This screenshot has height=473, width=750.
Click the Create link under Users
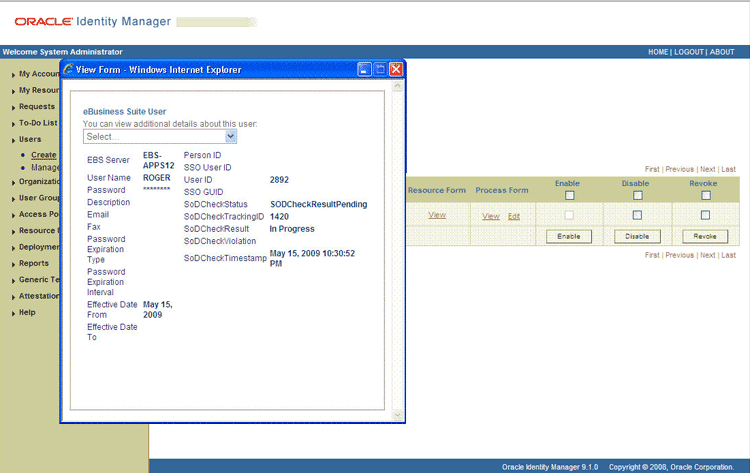[44, 155]
